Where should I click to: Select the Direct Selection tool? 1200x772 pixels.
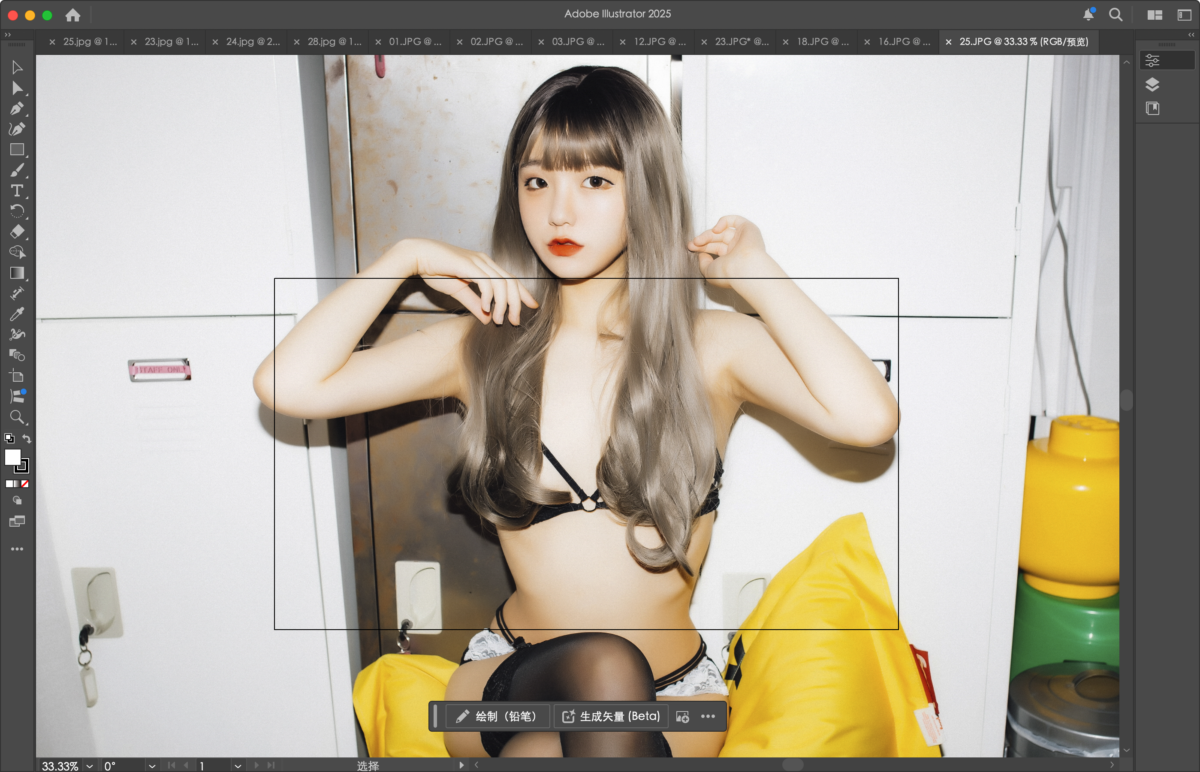pyautogui.click(x=17, y=88)
